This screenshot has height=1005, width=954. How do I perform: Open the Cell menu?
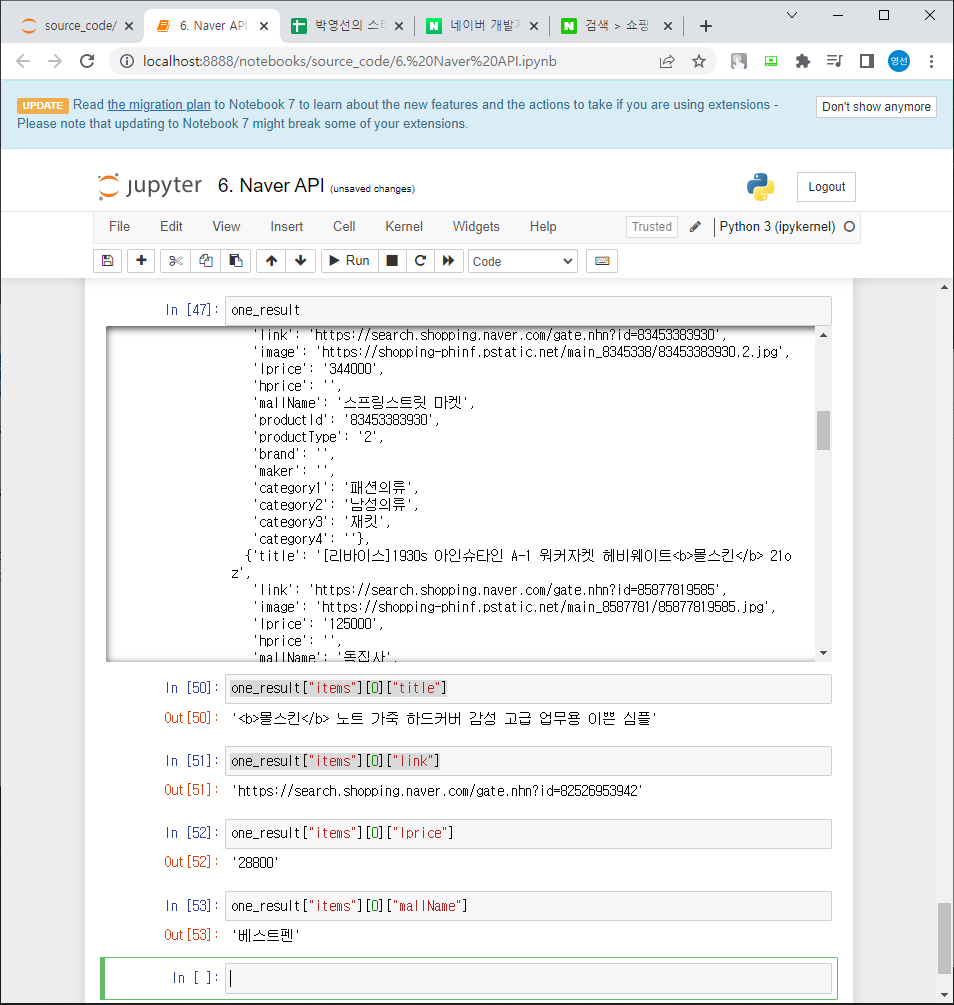click(344, 227)
